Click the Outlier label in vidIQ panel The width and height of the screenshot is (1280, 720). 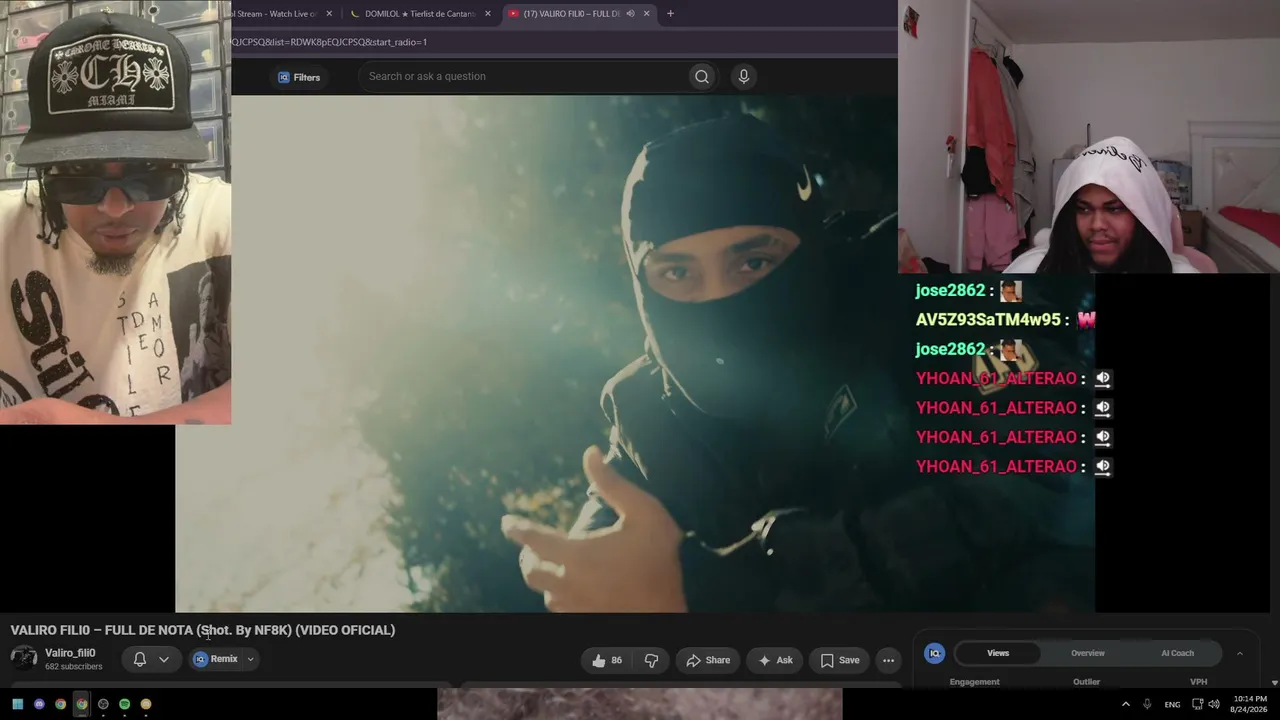[1087, 682]
